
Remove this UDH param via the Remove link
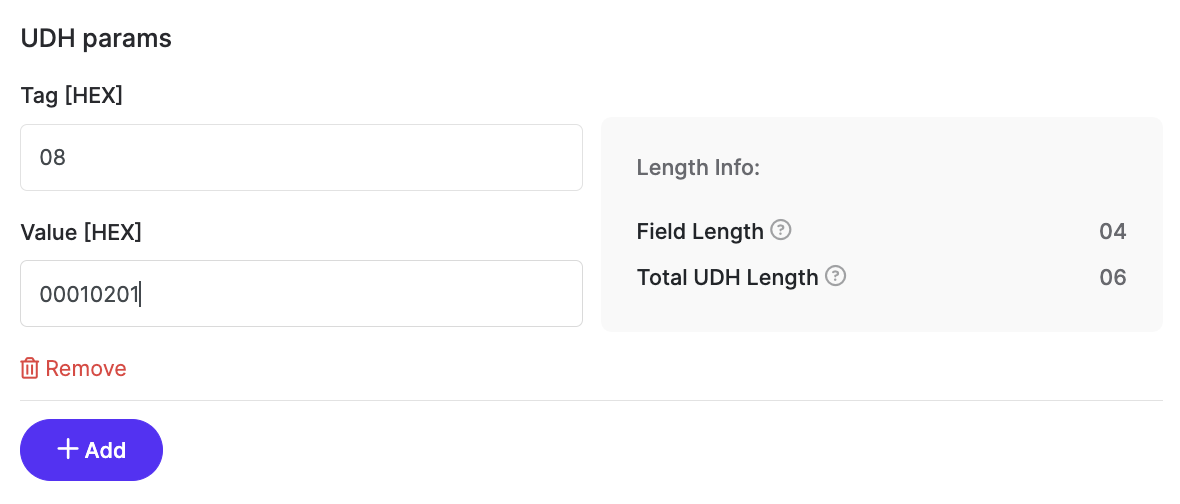[x=86, y=369]
